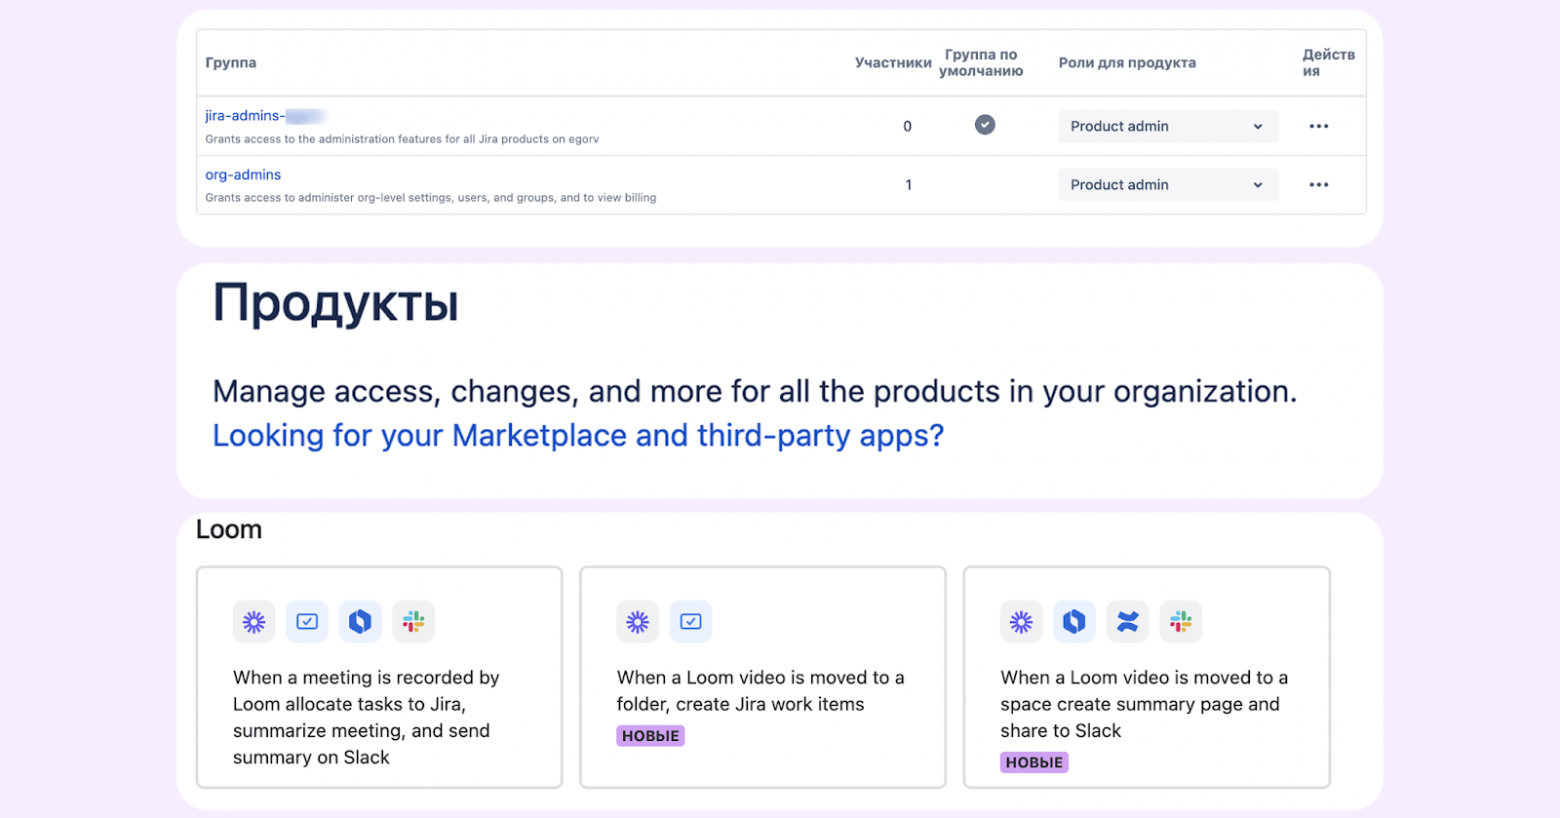Open the Product admin dropdown for jira-admins
The width and height of the screenshot is (1560, 818).
1167,126
